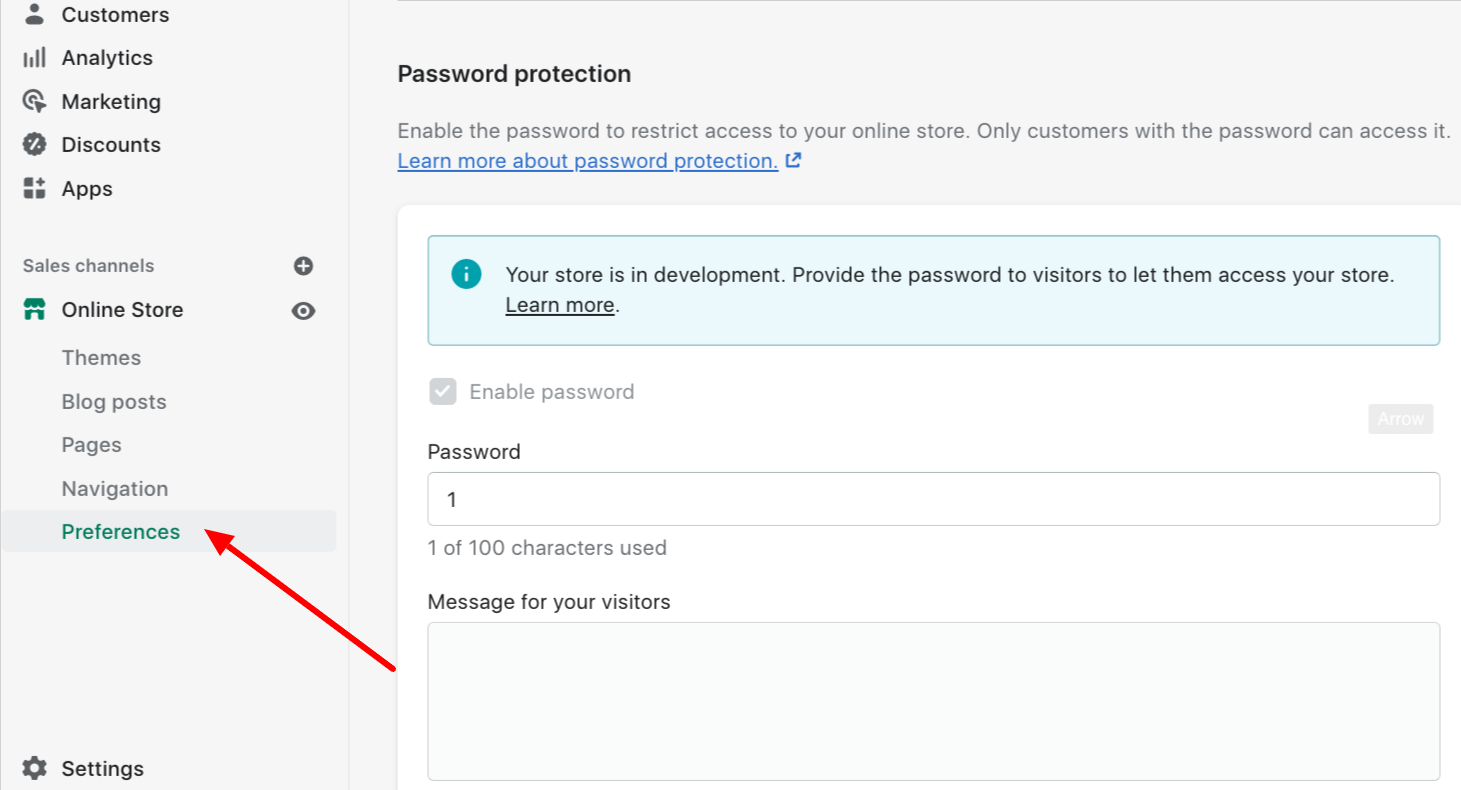Viewport: 1461px width, 790px height.
Task: Add sales channel with plus icon
Action: click(x=304, y=266)
